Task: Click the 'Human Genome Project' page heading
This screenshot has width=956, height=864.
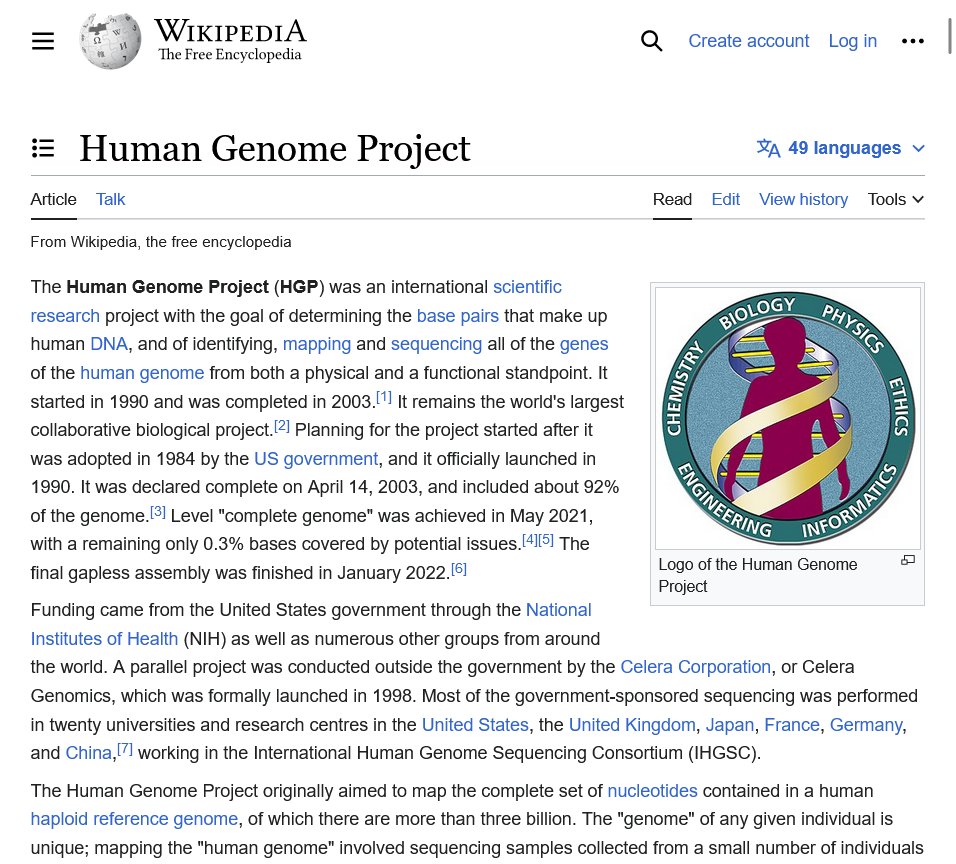Action: coord(275,148)
